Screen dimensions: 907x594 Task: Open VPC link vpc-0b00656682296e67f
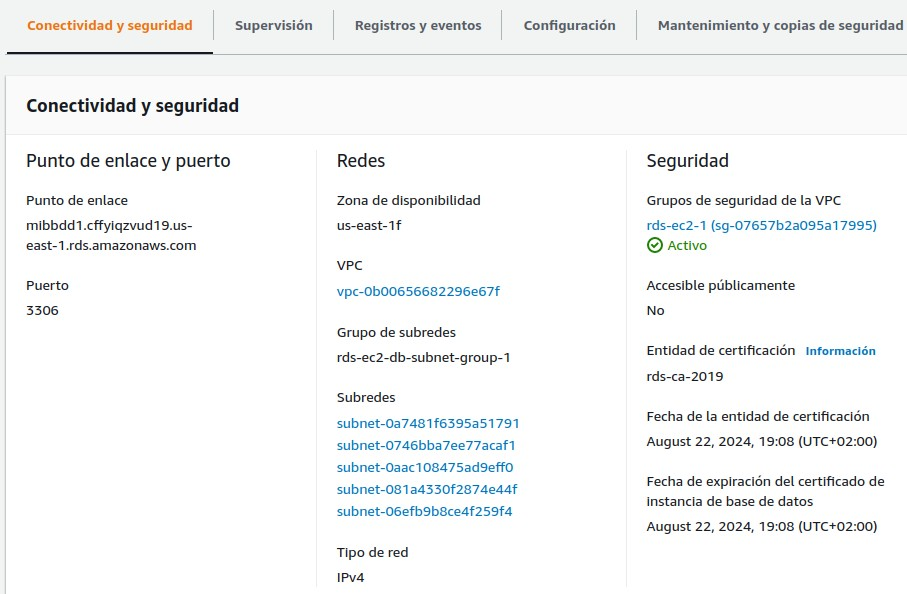(419, 292)
